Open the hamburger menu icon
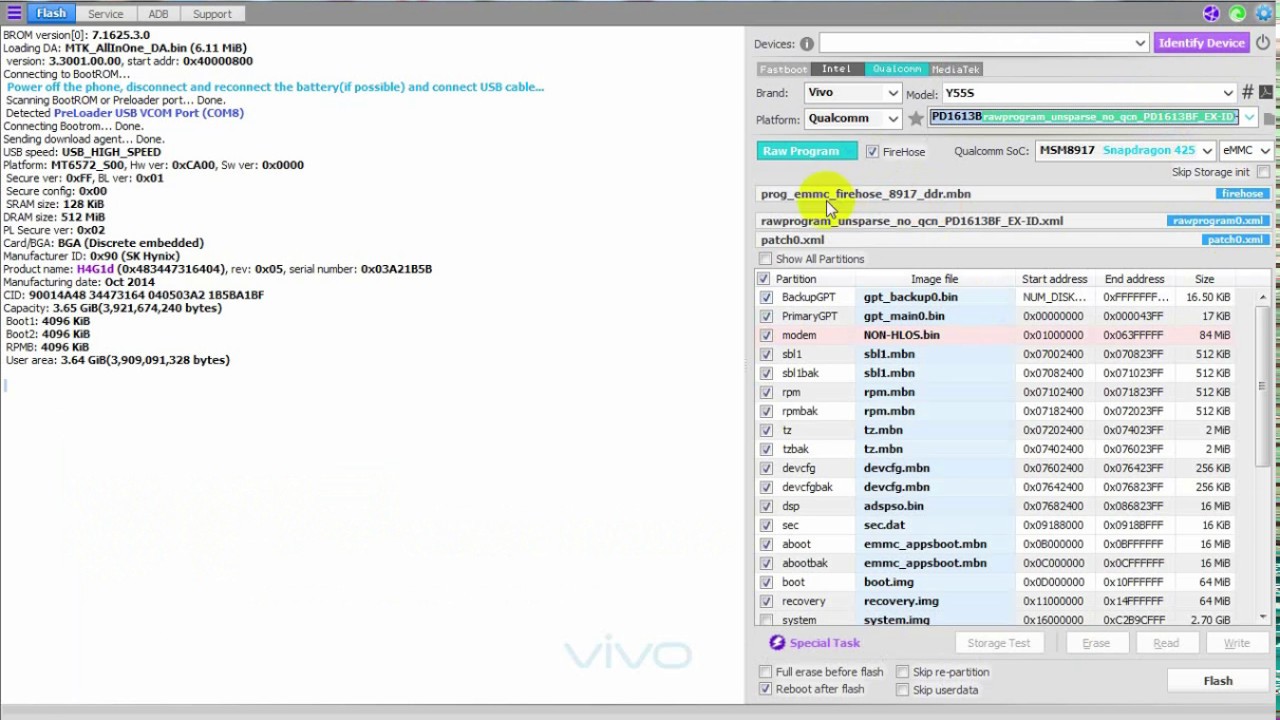Viewport: 1280px width, 720px height. [14, 13]
